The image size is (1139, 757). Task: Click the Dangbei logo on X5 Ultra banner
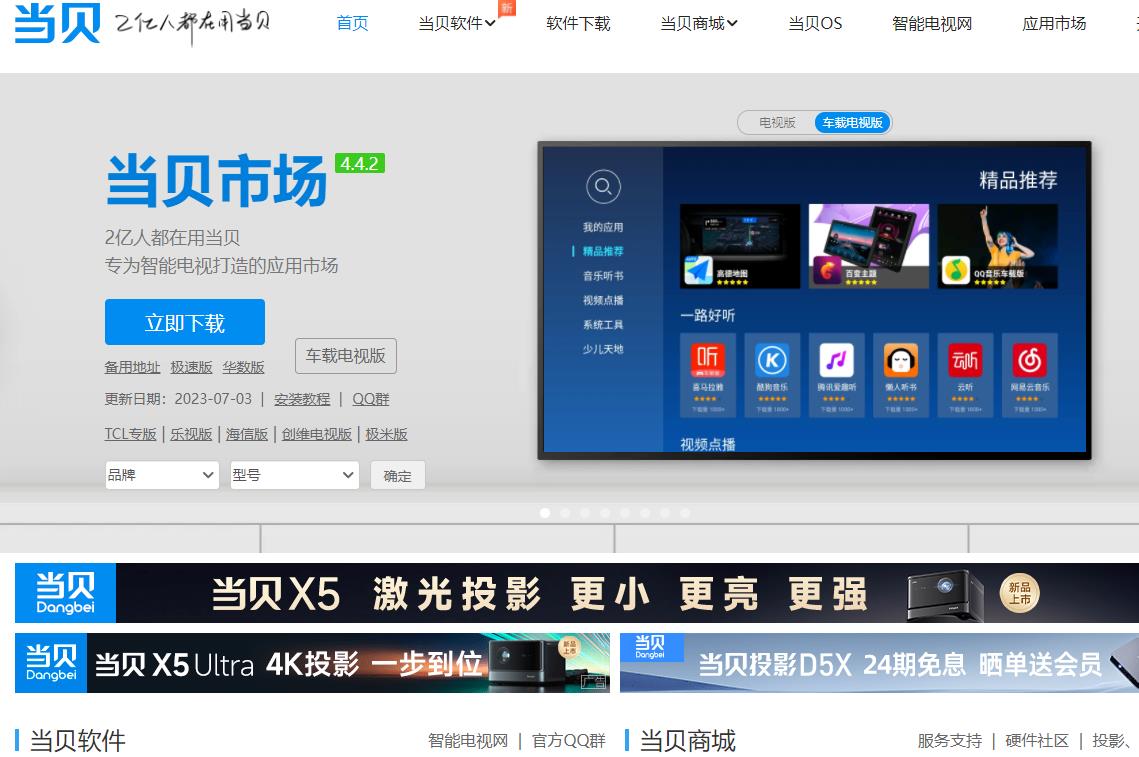(x=51, y=663)
